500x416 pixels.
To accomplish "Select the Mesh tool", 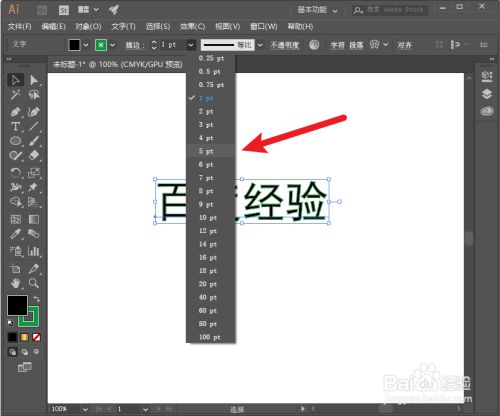I will click(15, 219).
